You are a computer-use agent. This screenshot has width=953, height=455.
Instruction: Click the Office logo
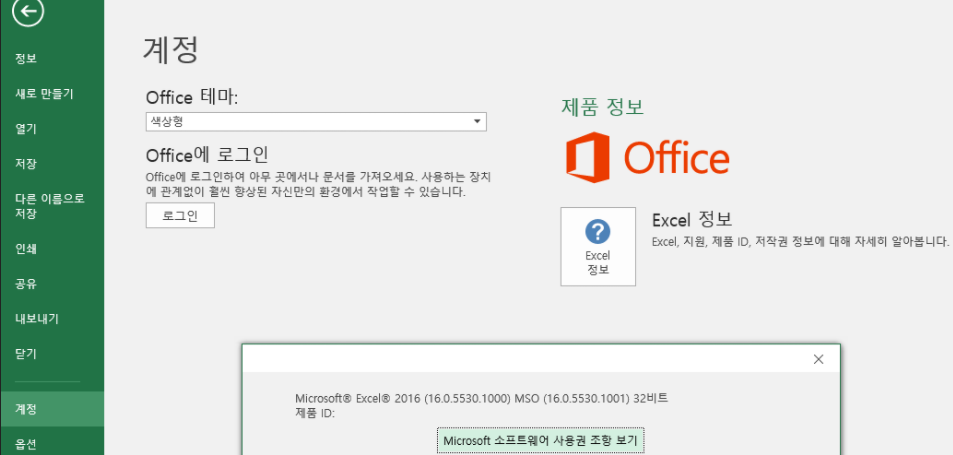coord(648,157)
